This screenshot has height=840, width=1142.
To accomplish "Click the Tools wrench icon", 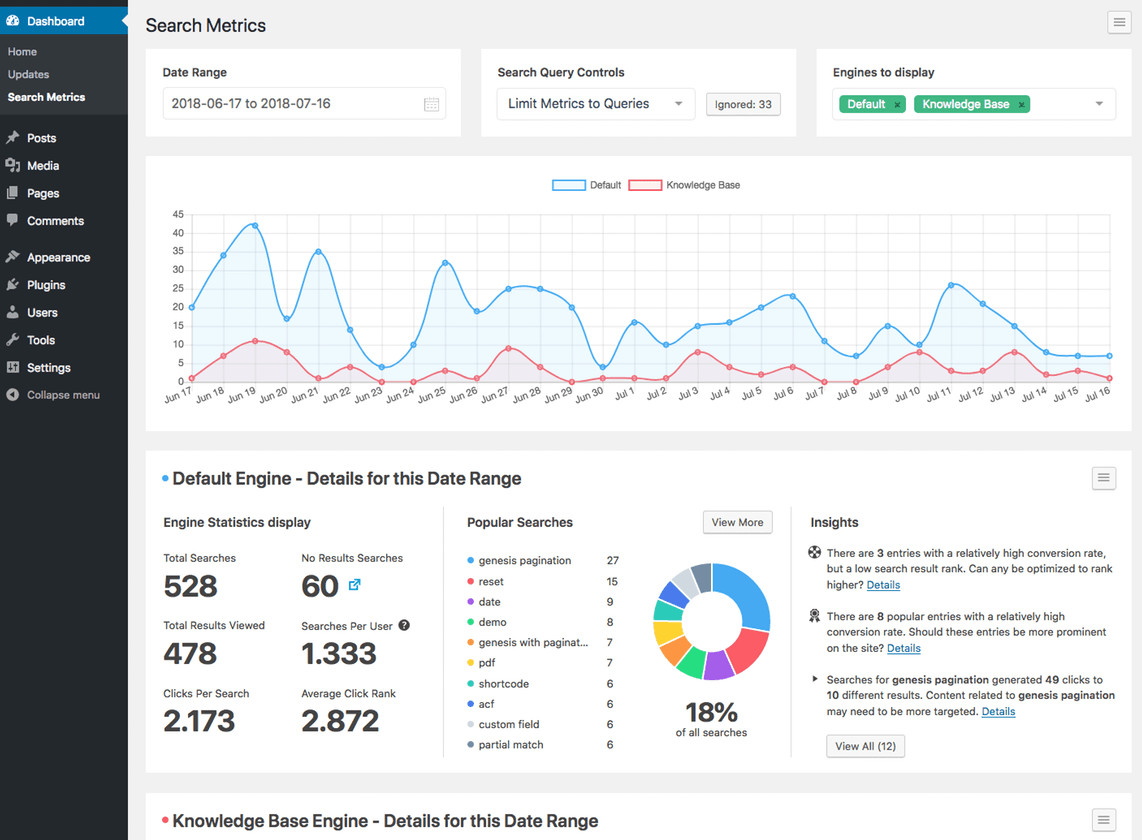I will pos(12,339).
